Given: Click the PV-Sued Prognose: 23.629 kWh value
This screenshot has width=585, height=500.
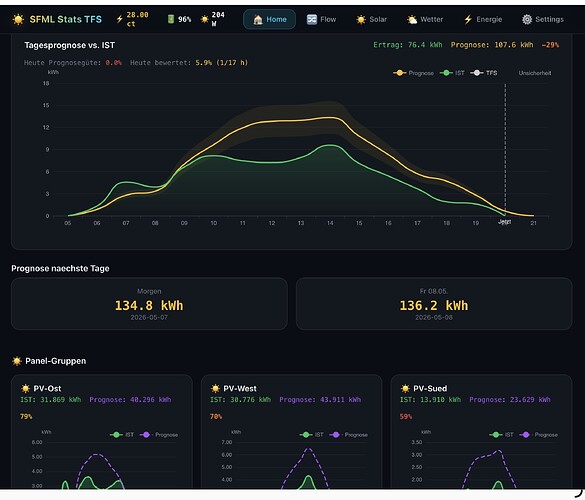Looking at the screenshot, I should click(510, 400).
